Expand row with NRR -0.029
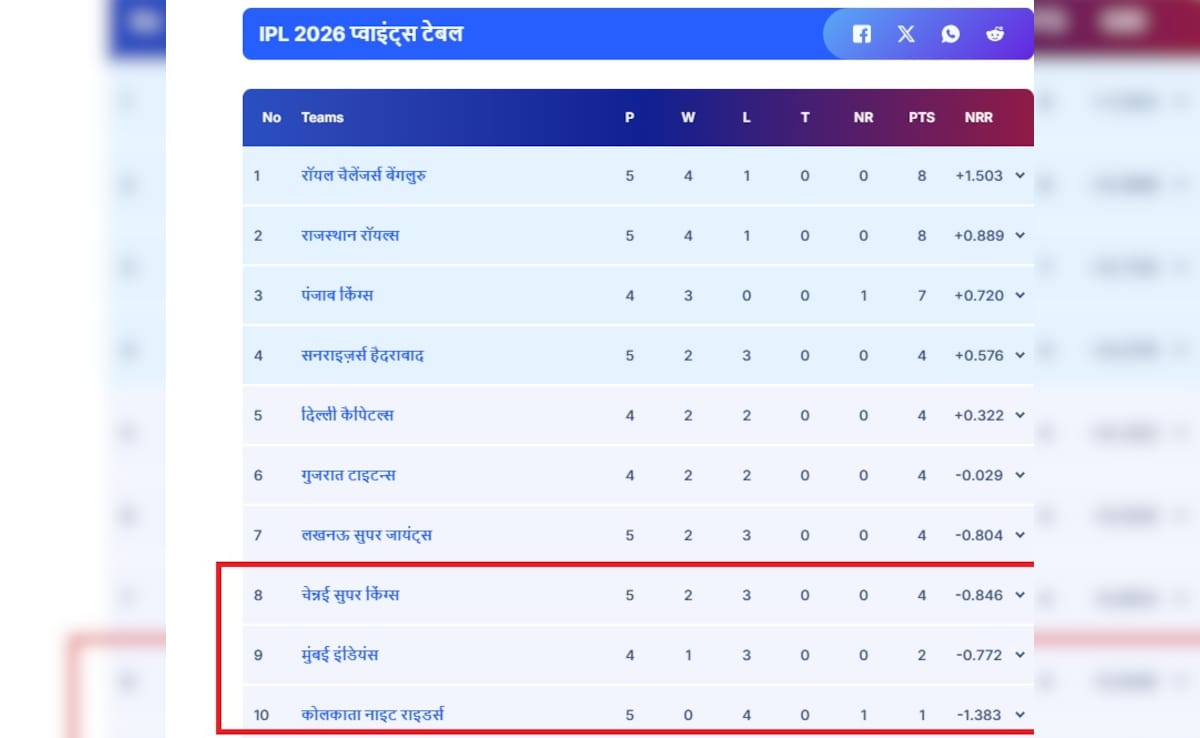The width and height of the screenshot is (1200, 738). click(1020, 475)
